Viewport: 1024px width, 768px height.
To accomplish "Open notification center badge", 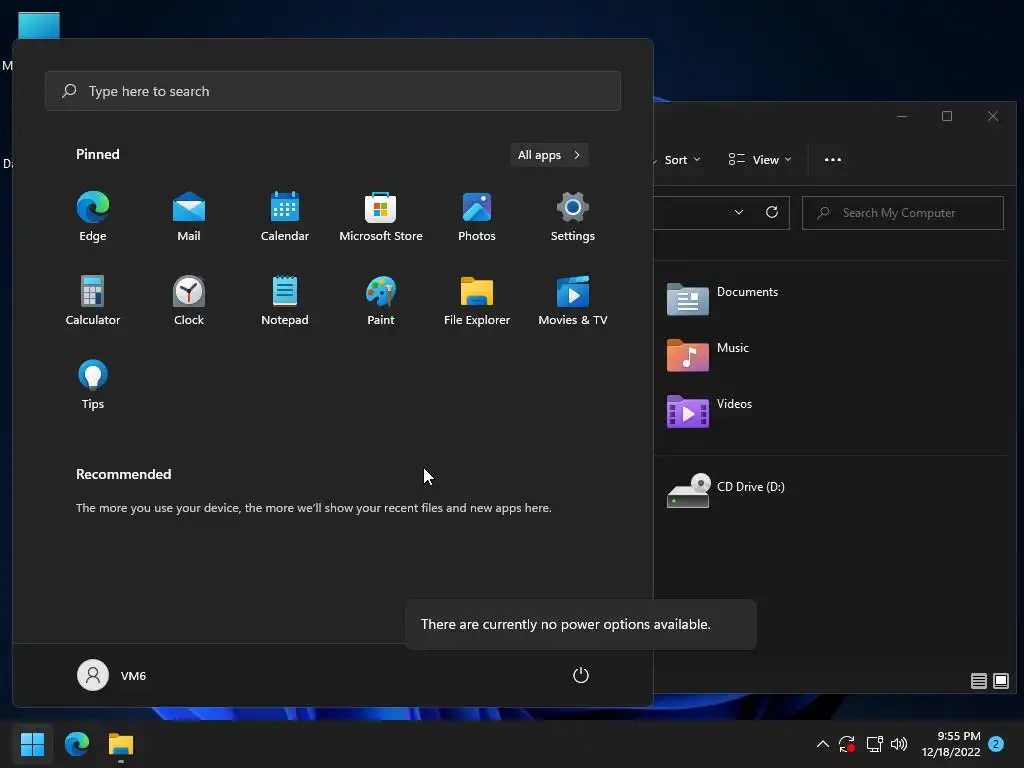I will click(x=996, y=744).
